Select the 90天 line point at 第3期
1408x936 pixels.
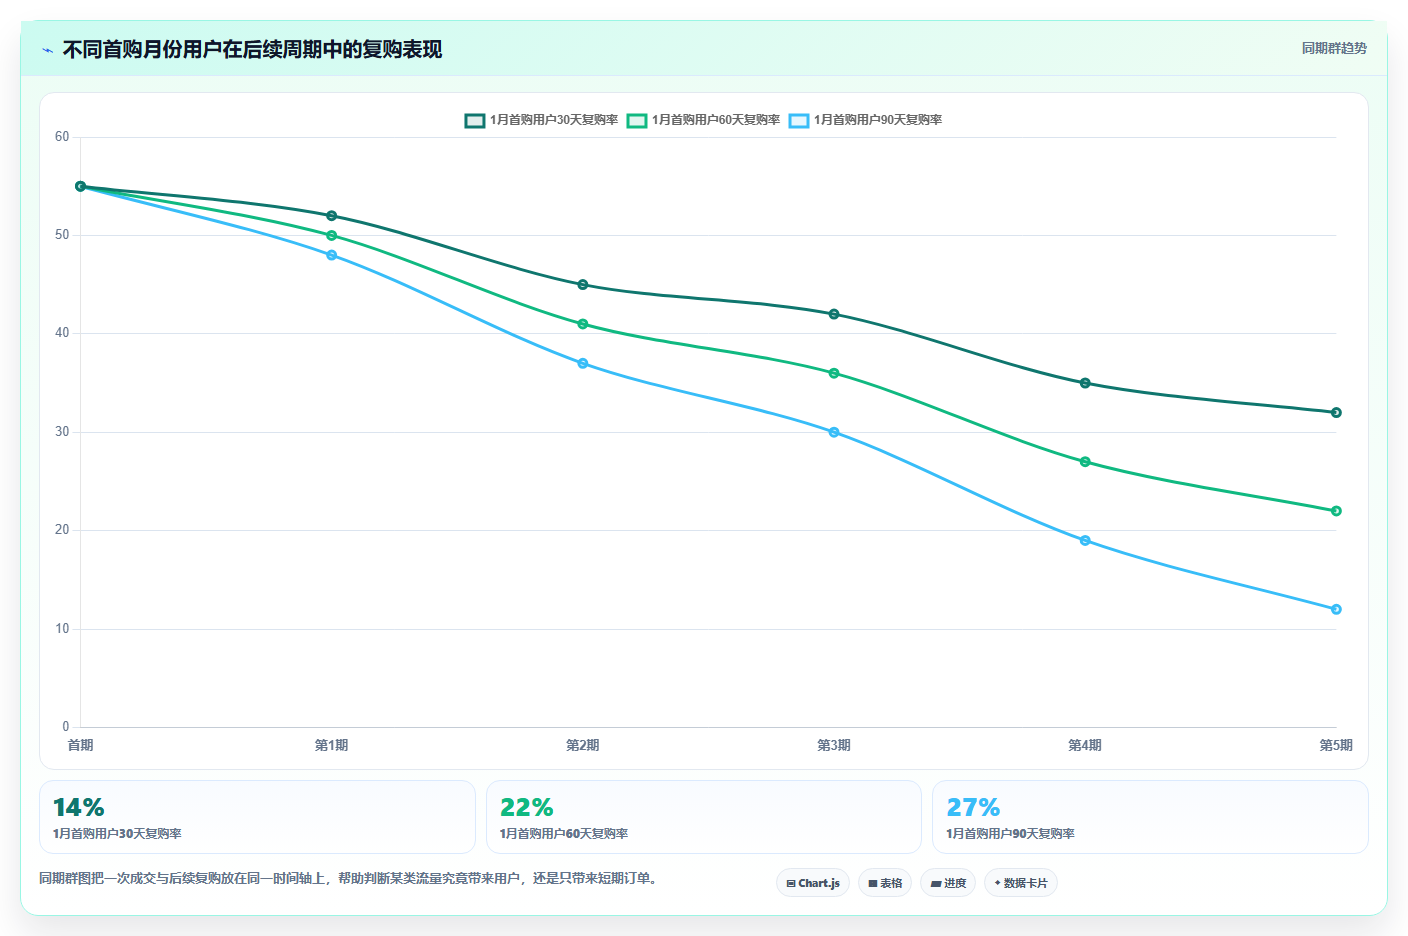[x=834, y=432]
